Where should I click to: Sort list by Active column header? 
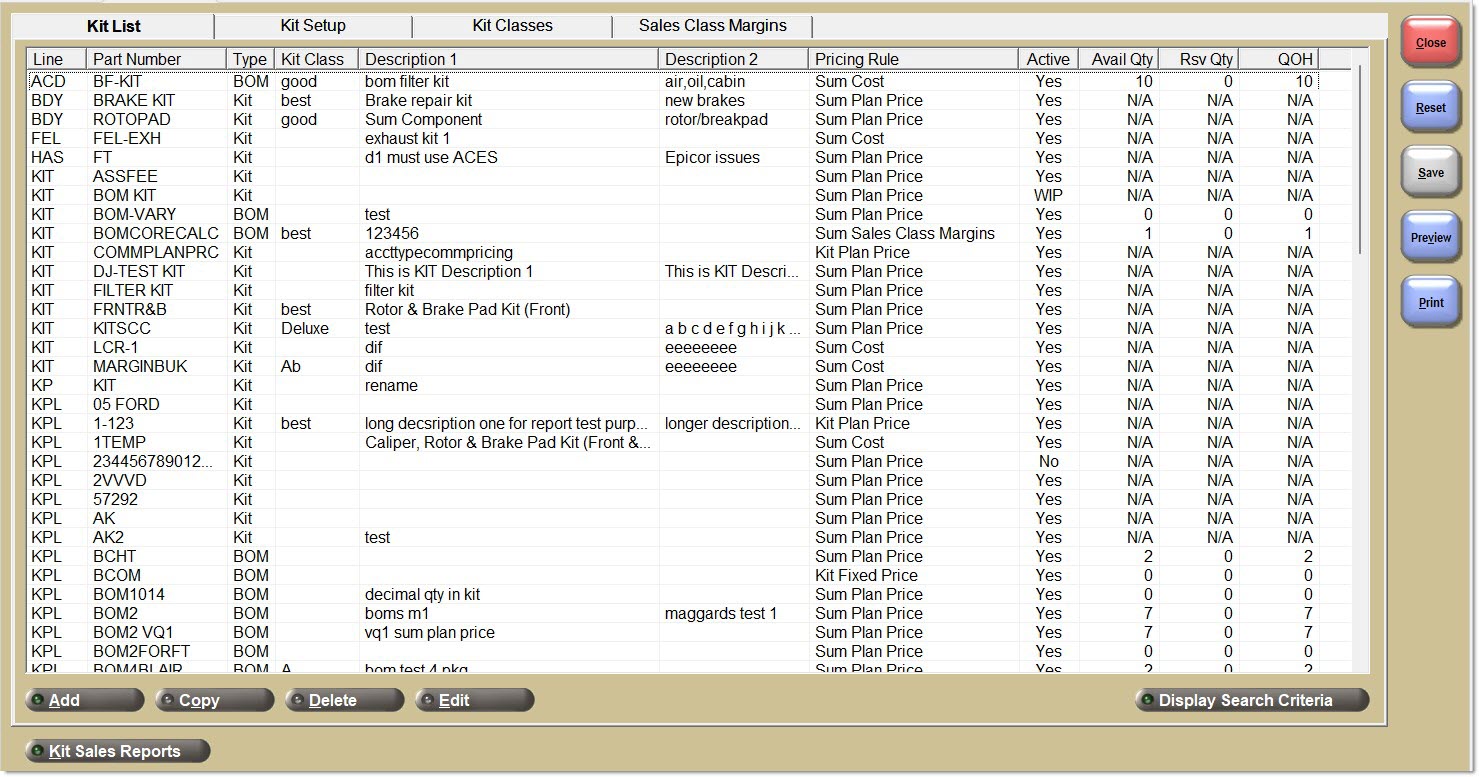pyautogui.click(x=1047, y=59)
